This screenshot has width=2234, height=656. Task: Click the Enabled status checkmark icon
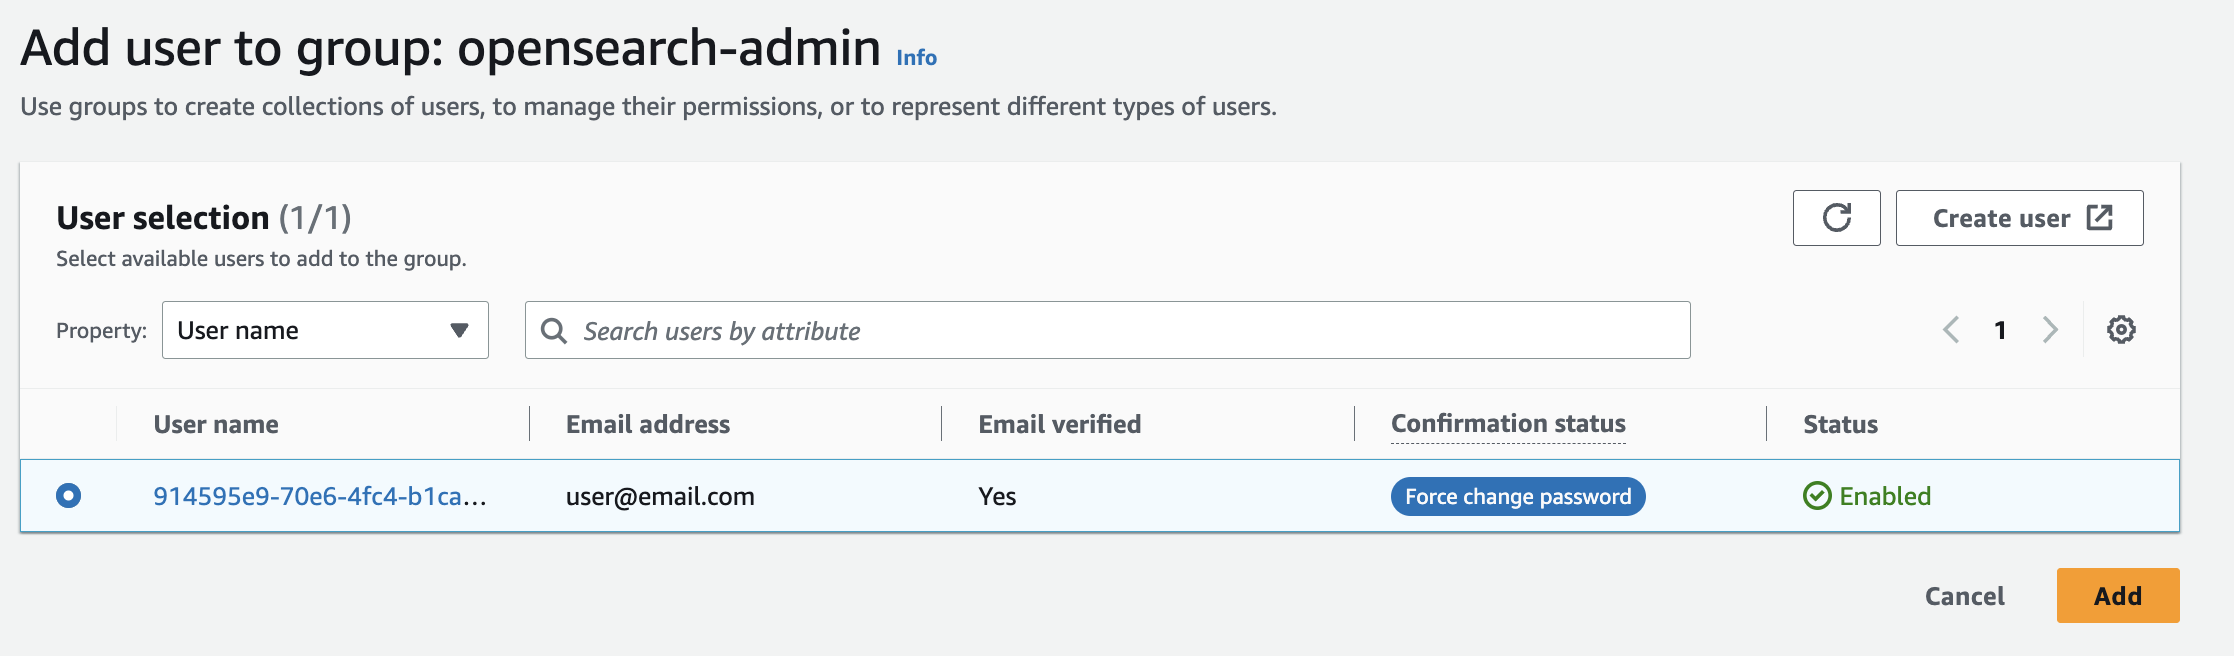[x=1816, y=496]
